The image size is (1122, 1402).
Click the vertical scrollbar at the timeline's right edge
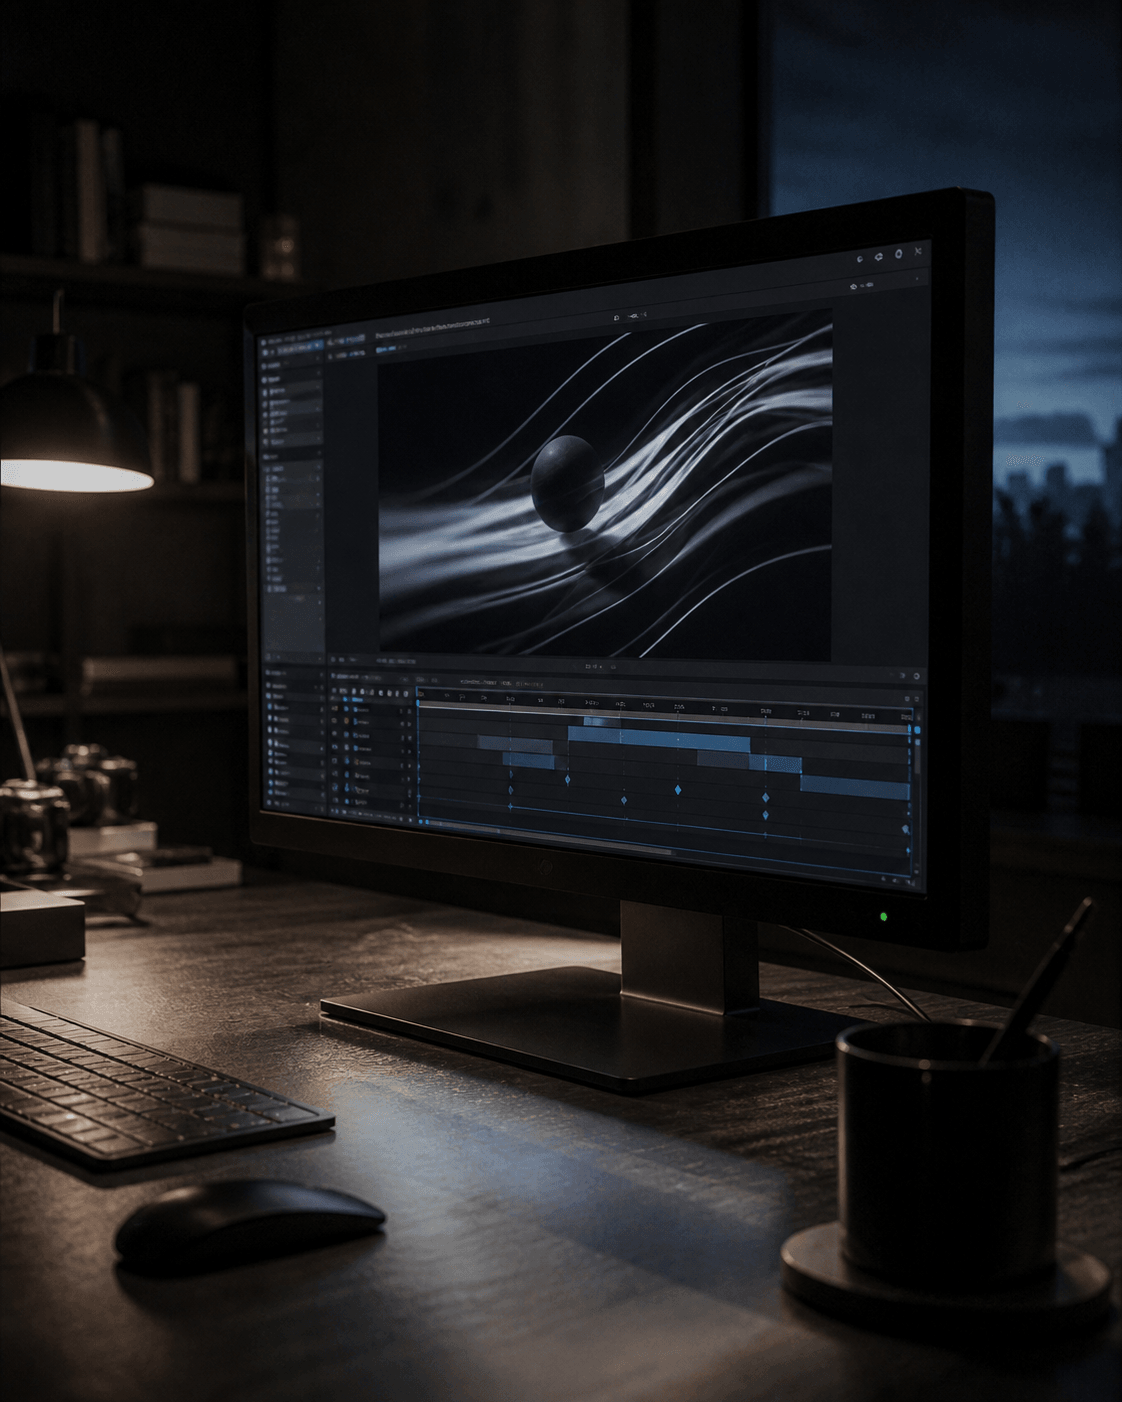pos(917,758)
